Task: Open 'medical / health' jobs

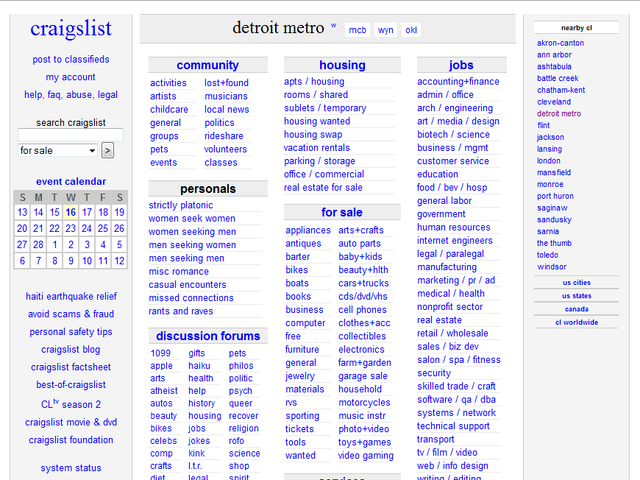Action: 451,293
